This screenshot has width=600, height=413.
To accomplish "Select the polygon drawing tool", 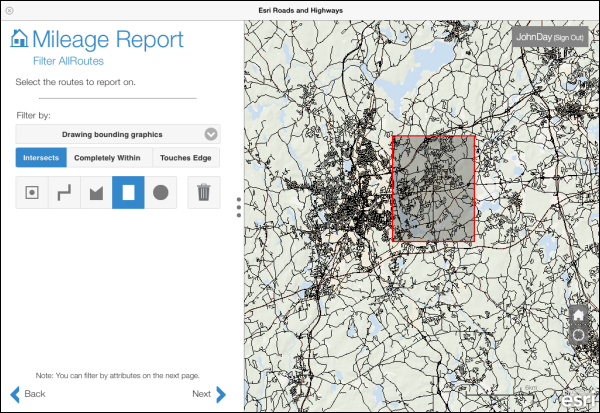I will pyautogui.click(x=96, y=192).
